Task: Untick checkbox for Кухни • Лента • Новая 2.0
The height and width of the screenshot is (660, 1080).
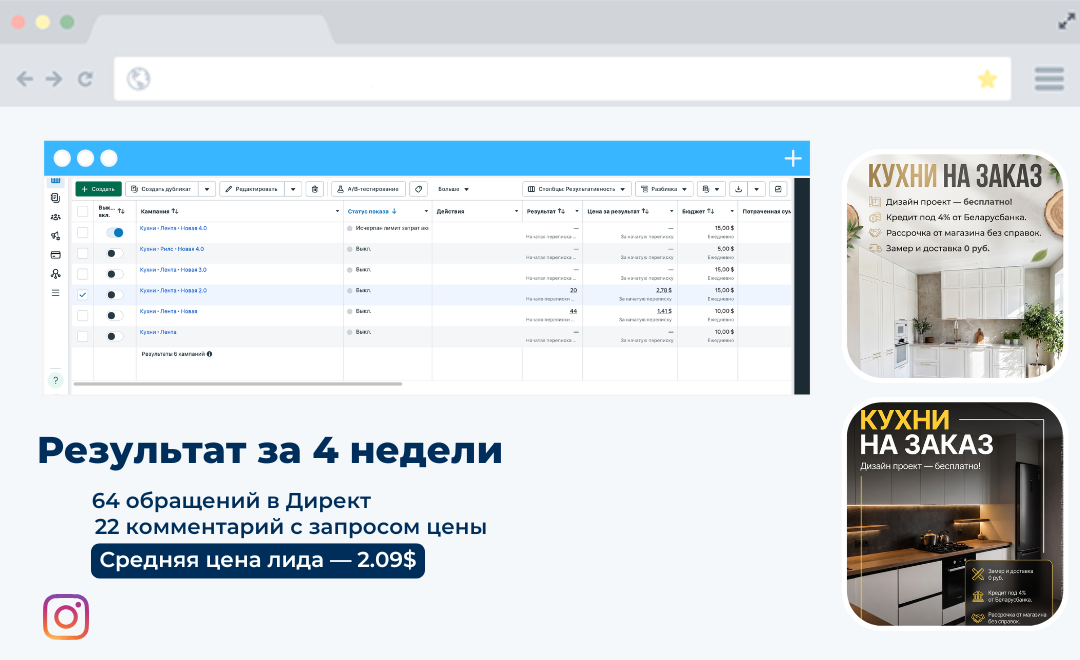Action: click(83, 295)
